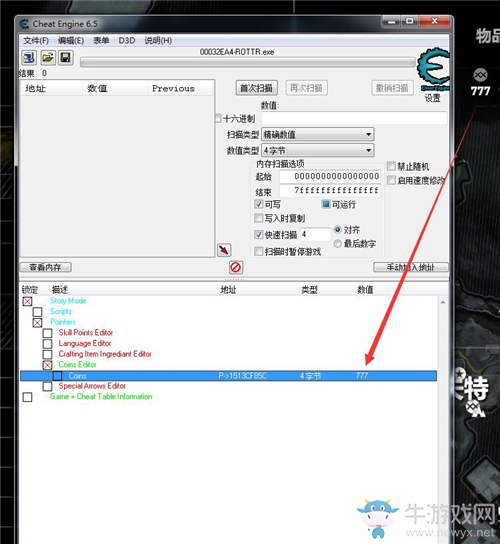Click the 查看内存 memory view button

[x=45, y=267]
